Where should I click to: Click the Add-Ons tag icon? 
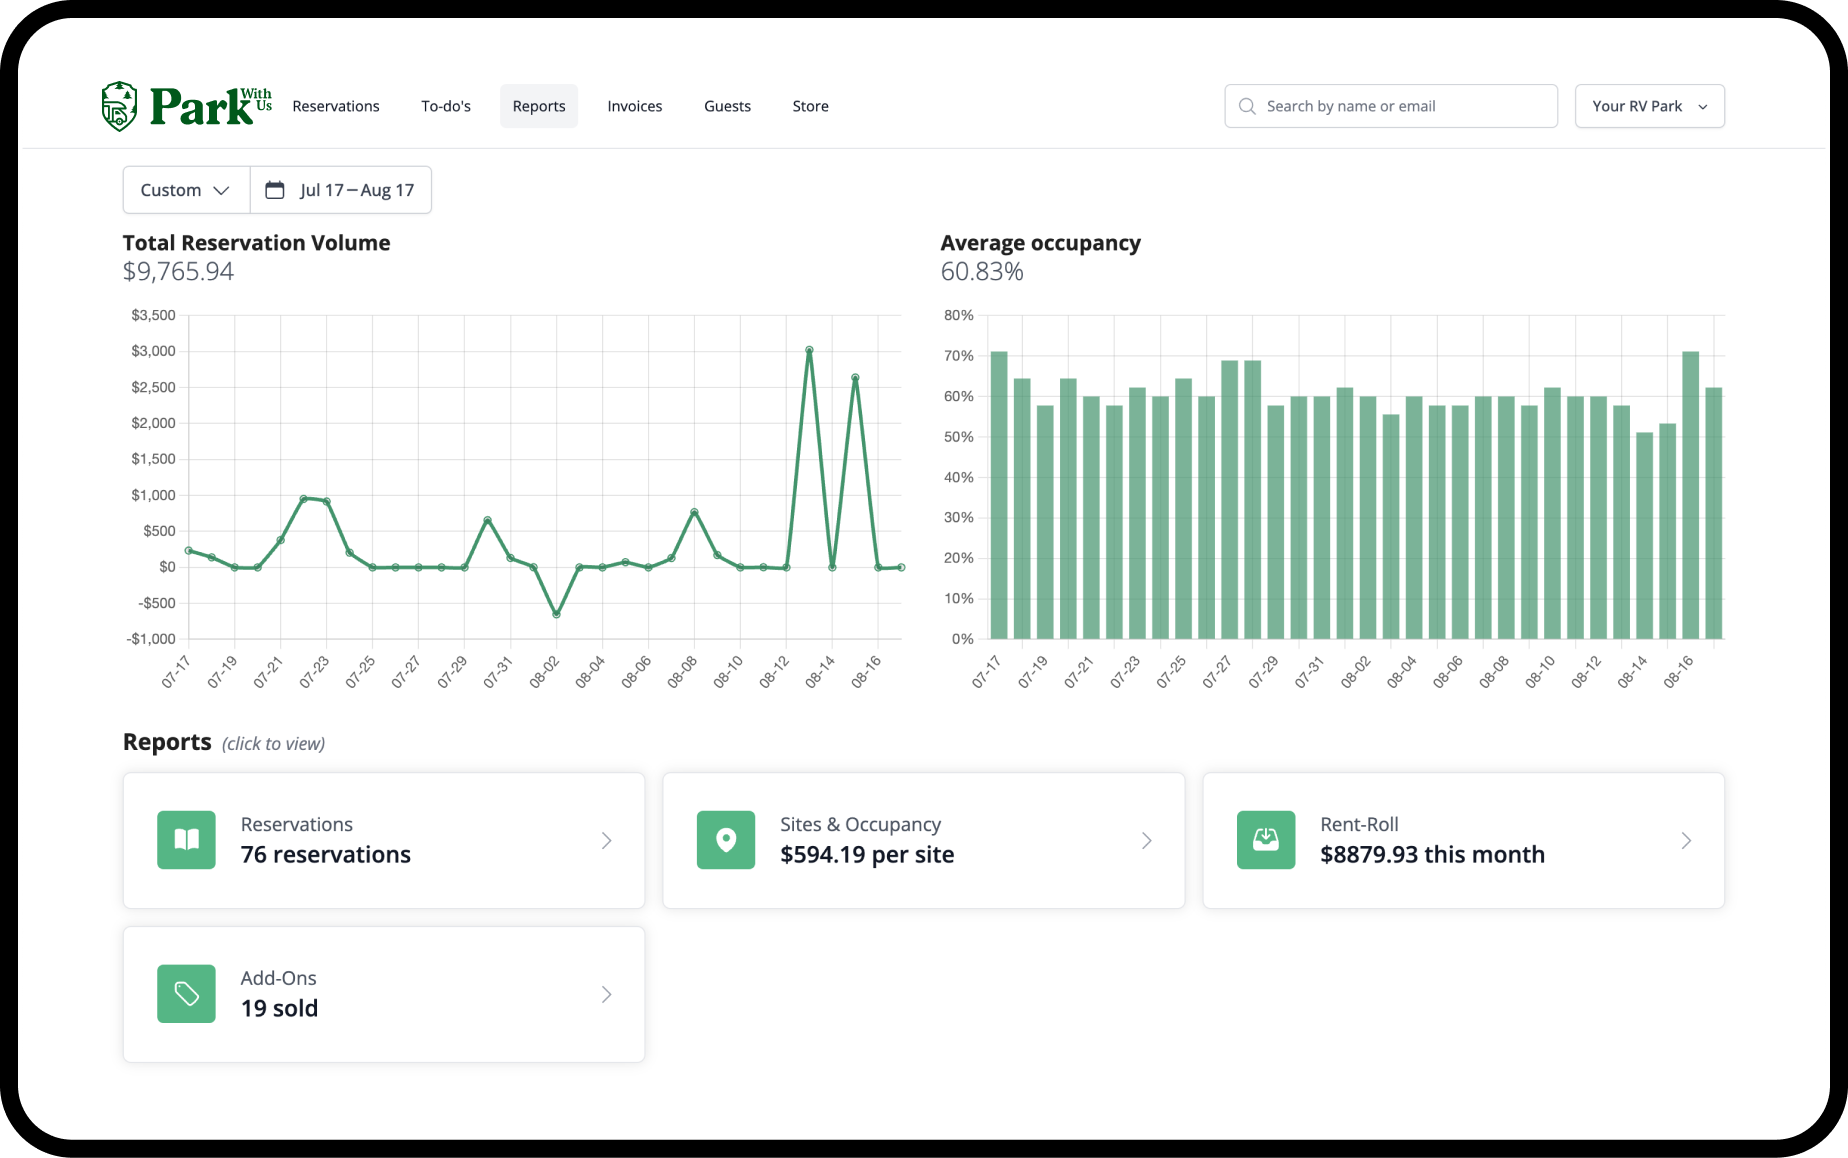[x=186, y=994]
